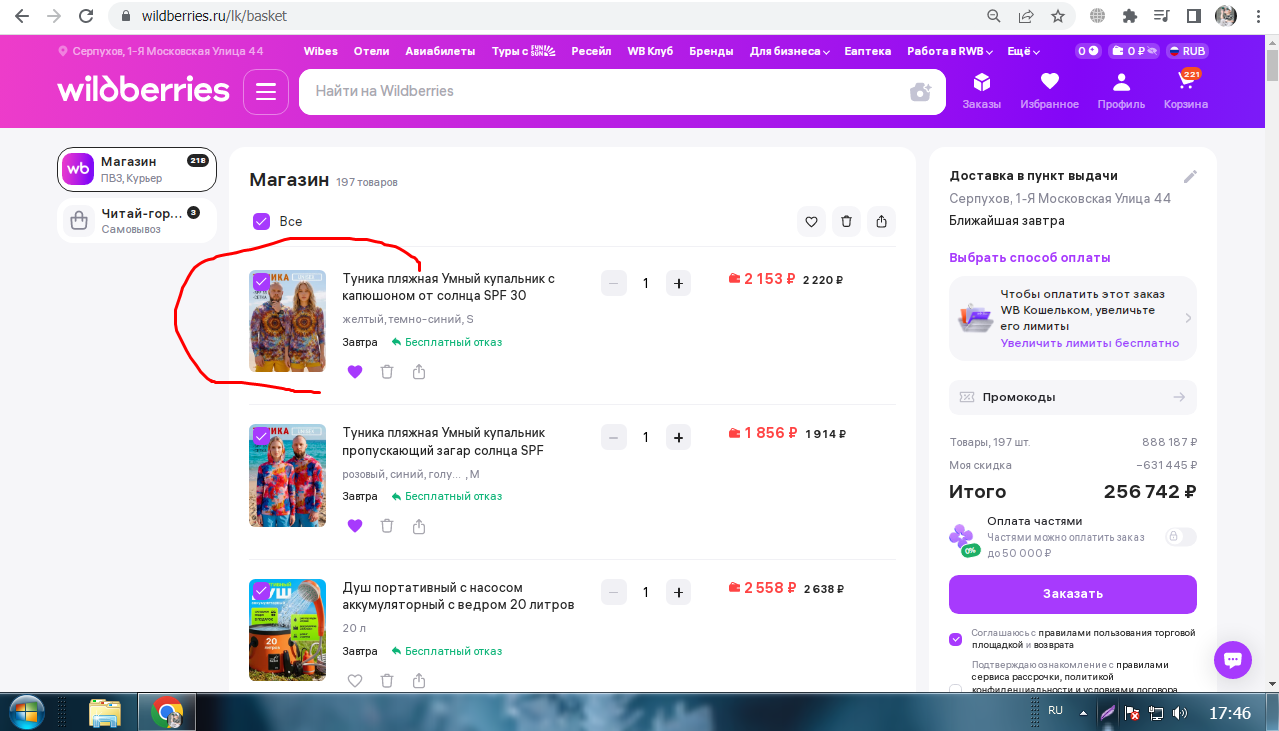Screen dimensions: 1279x731
Task: Open Избранное favorites heart icon
Action: [1049, 90]
